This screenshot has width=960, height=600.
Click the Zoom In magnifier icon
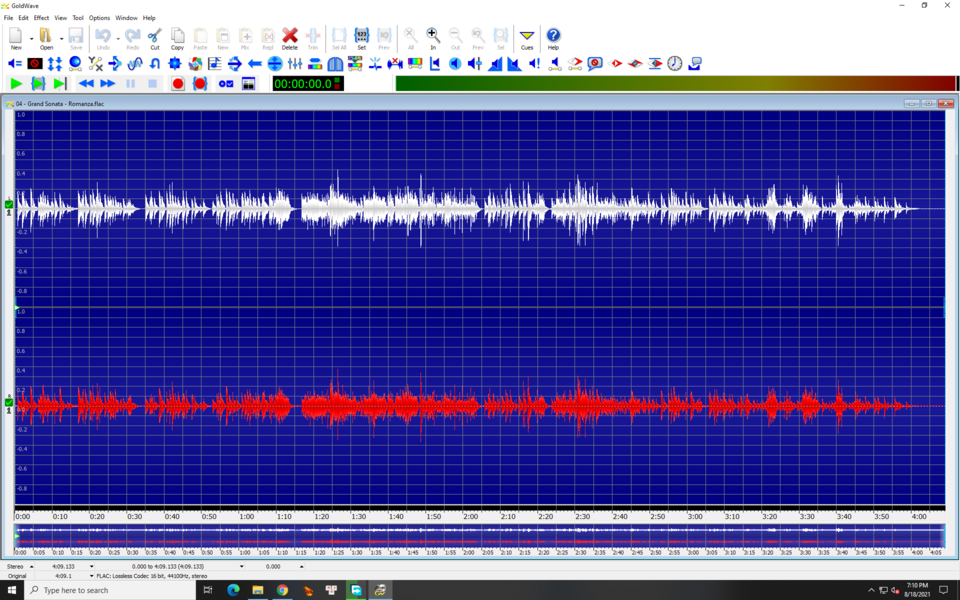click(x=433, y=39)
